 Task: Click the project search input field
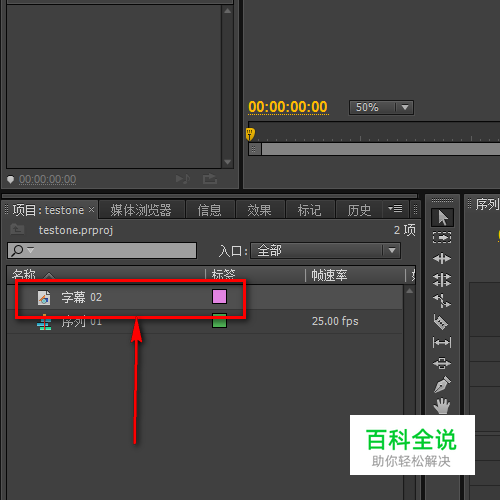click(x=102, y=251)
